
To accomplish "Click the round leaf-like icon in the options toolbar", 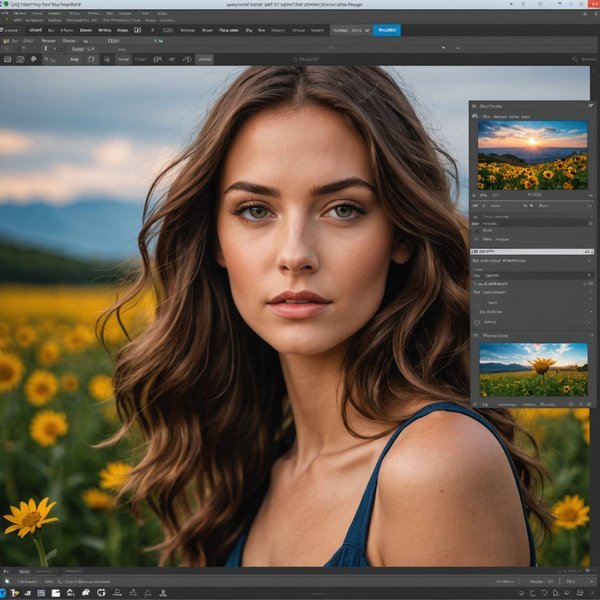I will pyautogui.click(x=34, y=59).
